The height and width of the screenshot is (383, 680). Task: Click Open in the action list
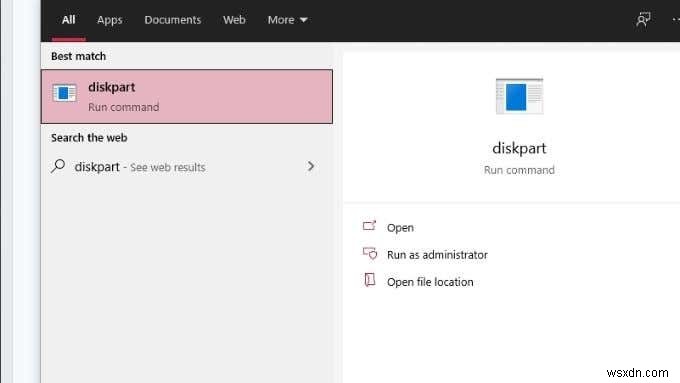coord(400,228)
